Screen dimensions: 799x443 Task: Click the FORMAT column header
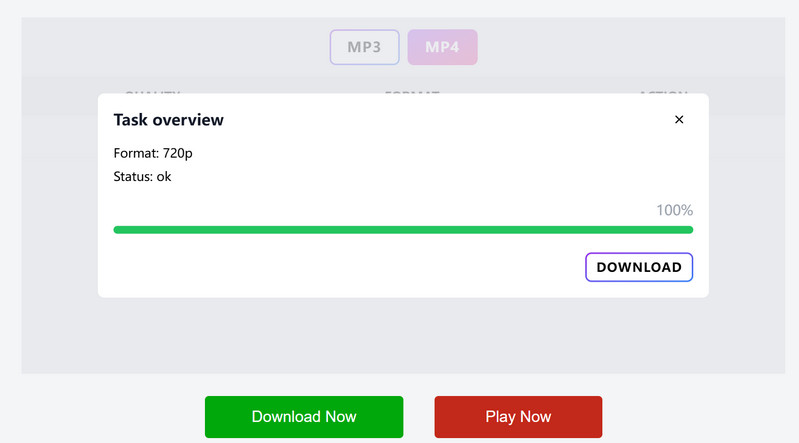click(412, 91)
